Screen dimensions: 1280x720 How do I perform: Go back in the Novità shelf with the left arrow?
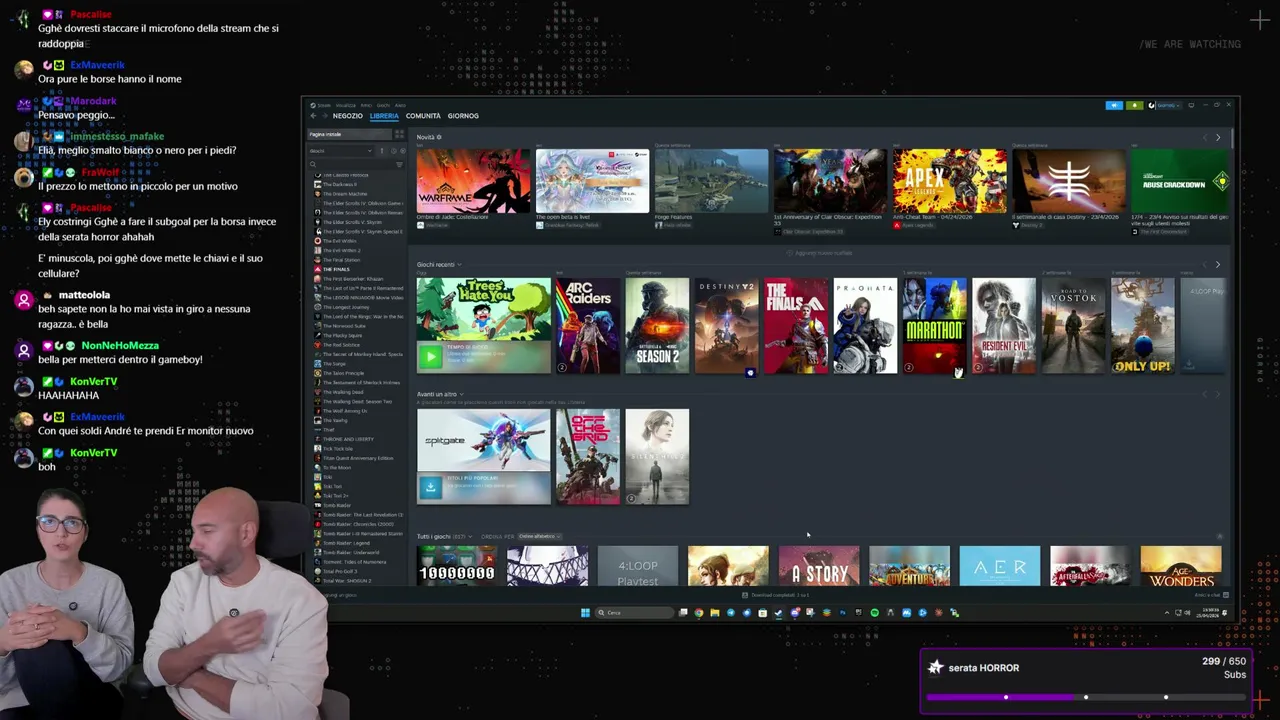coord(1205,137)
